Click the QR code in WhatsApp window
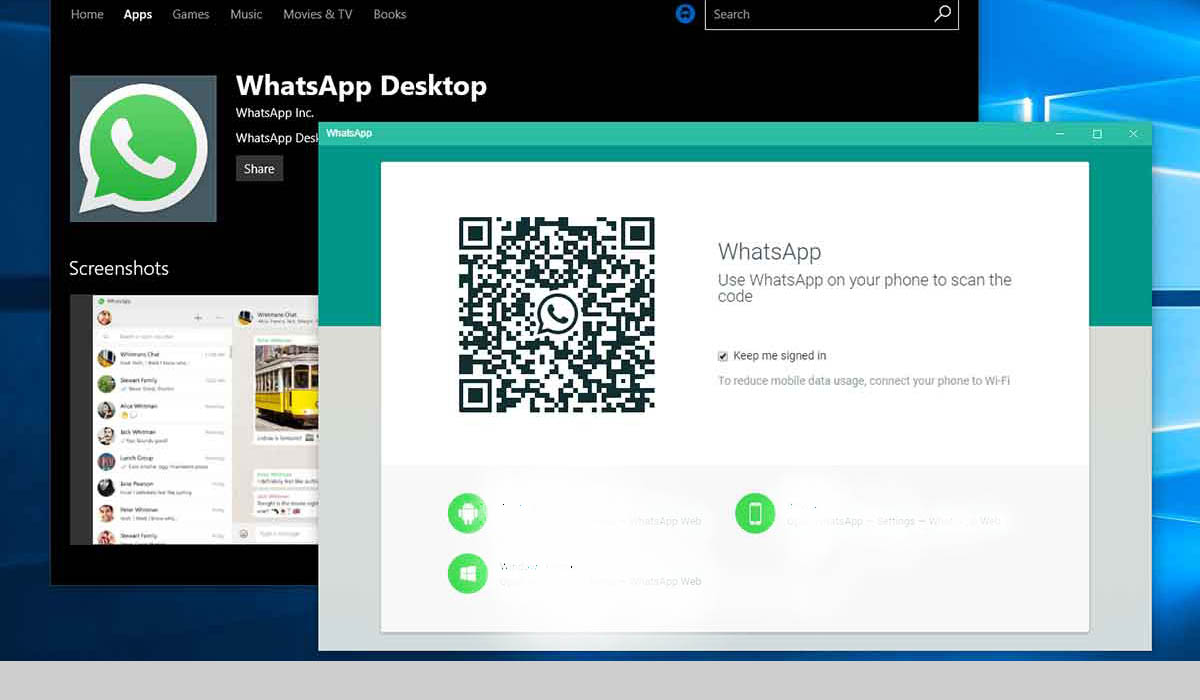This screenshot has height=700, width=1200. [556, 315]
